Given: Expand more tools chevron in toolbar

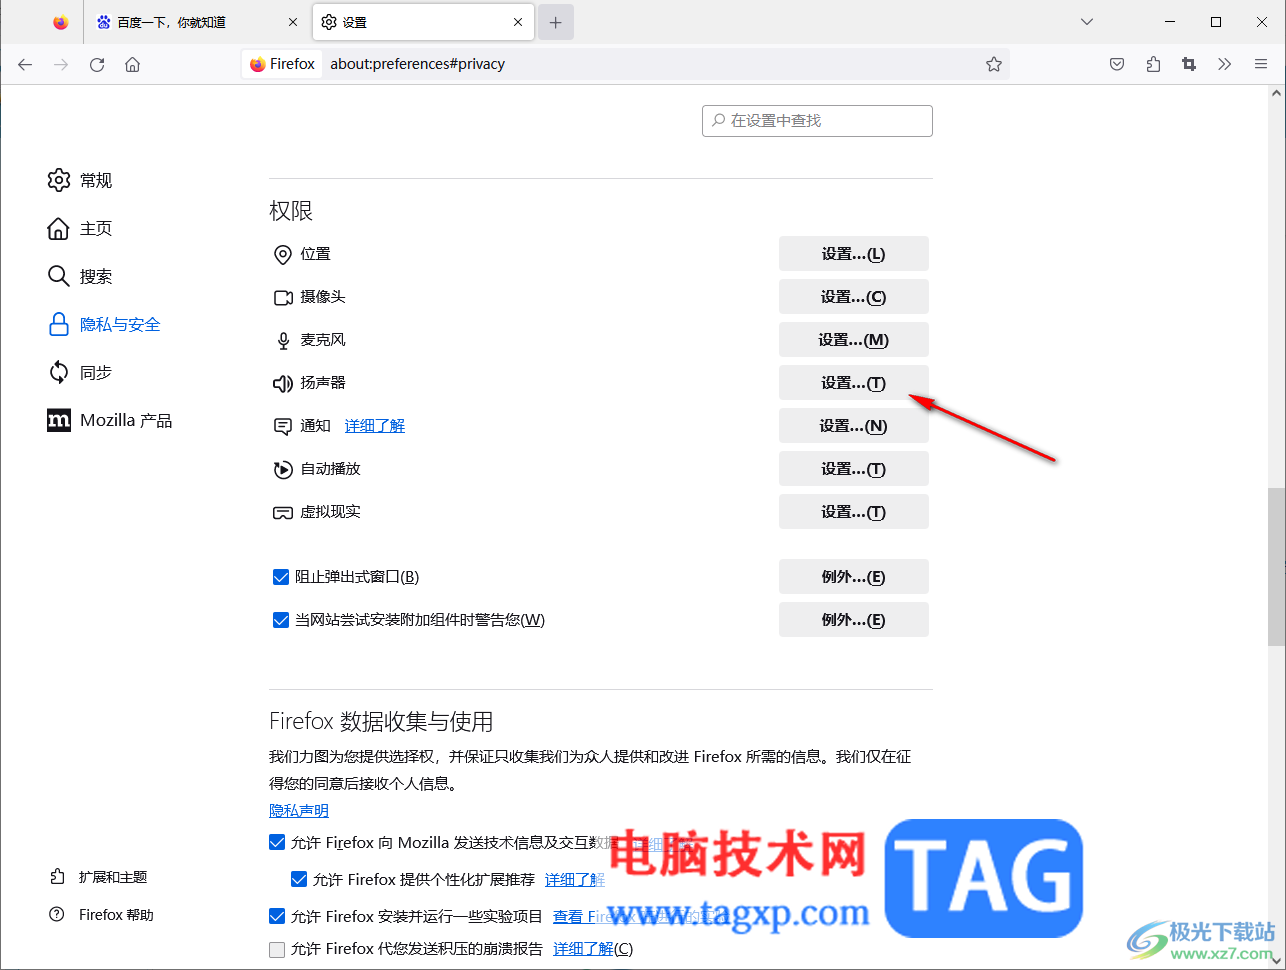Looking at the screenshot, I should (x=1225, y=64).
